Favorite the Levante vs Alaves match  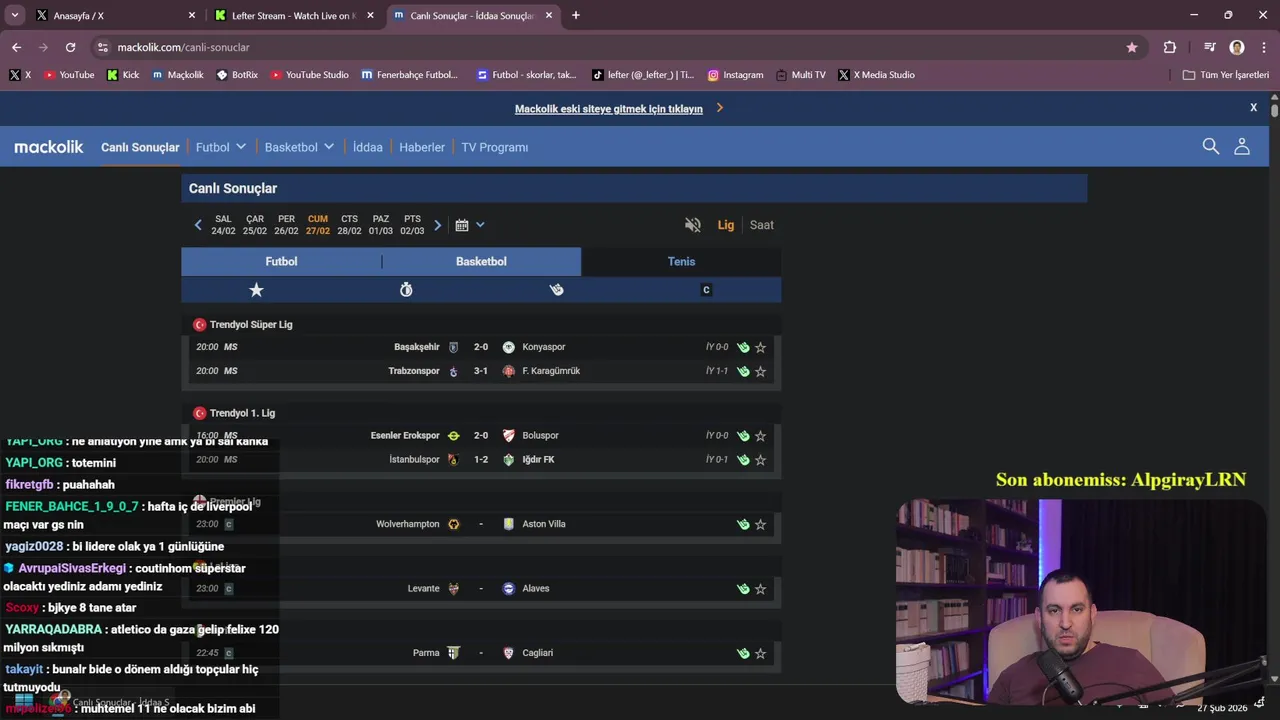[x=760, y=589]
